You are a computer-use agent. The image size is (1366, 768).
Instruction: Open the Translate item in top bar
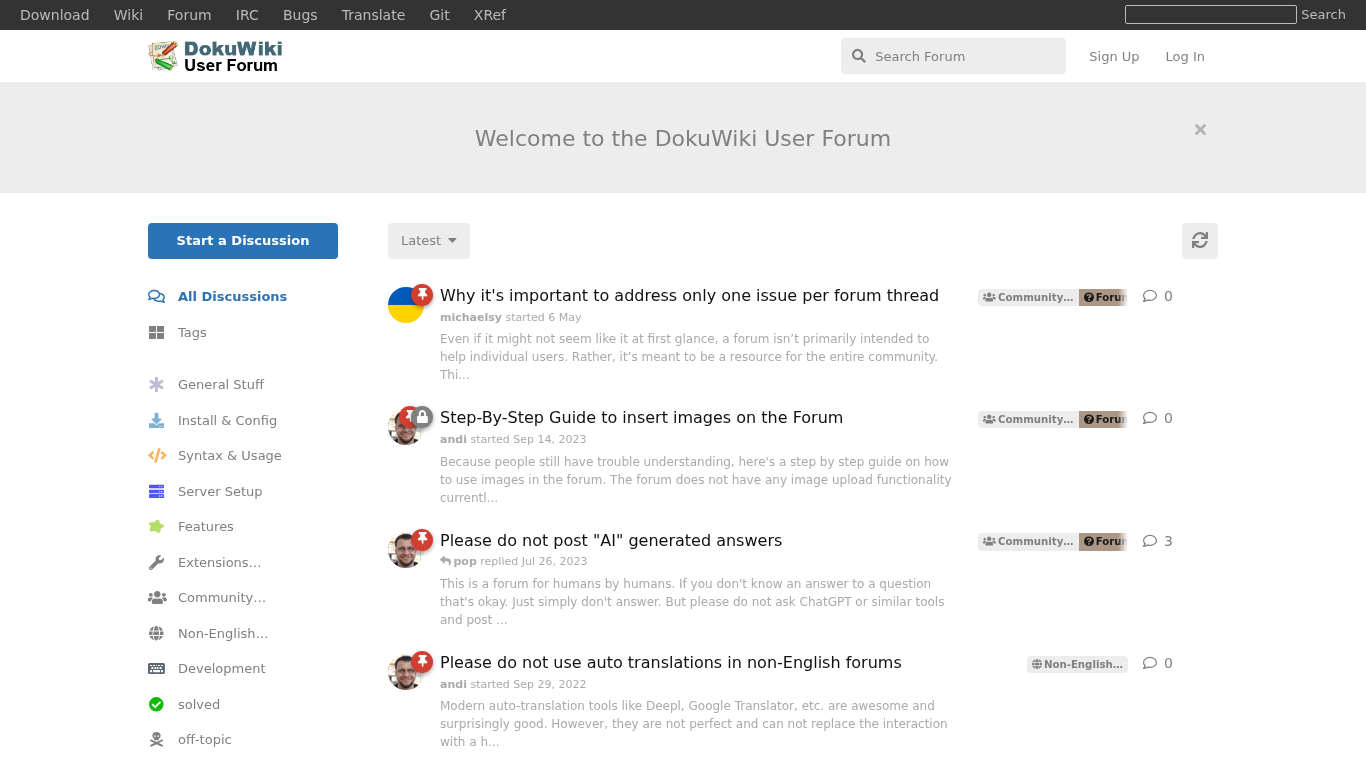pyautogui.click(x=373, y=15)
